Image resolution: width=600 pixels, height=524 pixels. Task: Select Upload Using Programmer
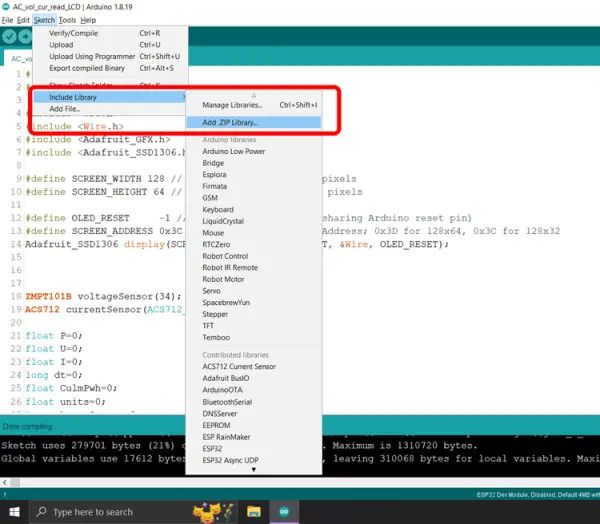[110, 56]
